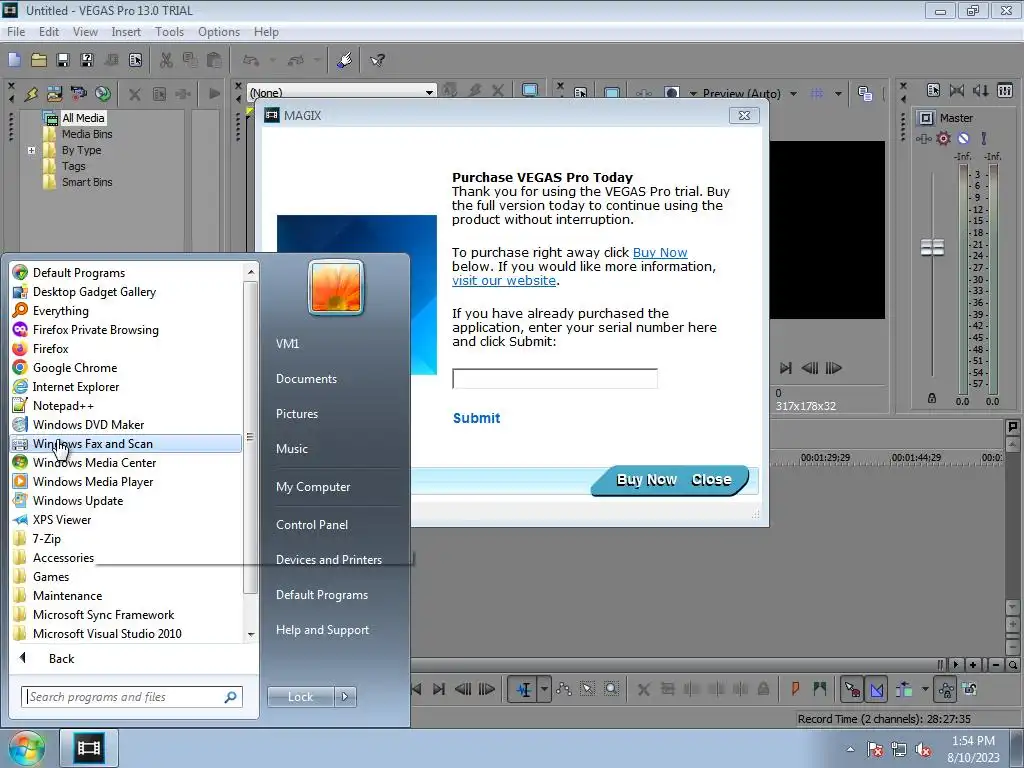Image resolution: width=1024 pixels, height=768 pixels.
Task: Open the File menu
Action: tap(16, 32)
